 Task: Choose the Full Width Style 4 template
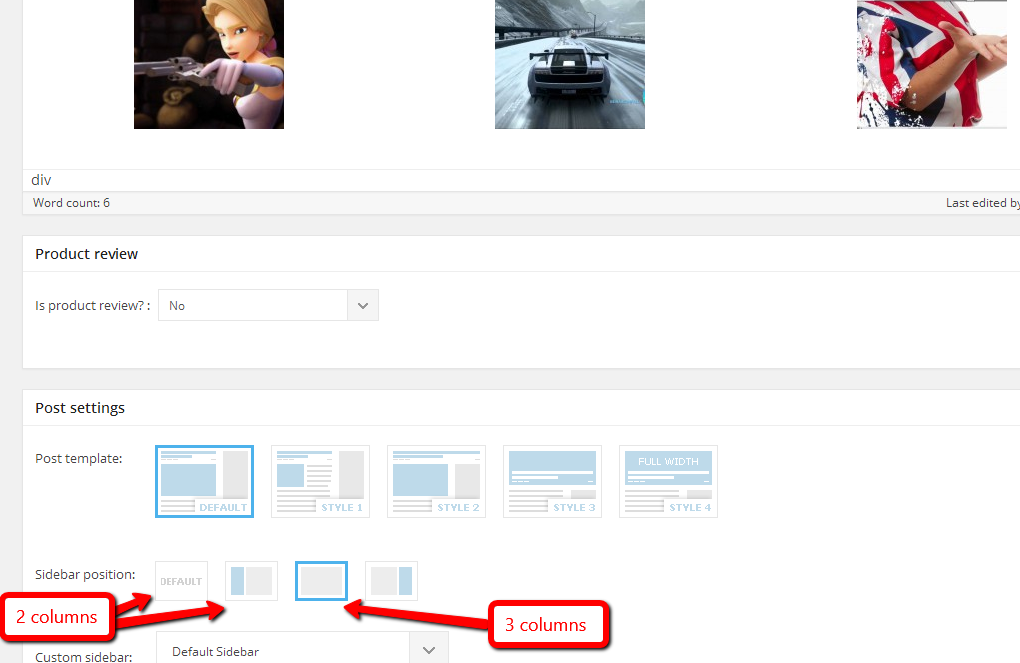click(x=669, y=481)
